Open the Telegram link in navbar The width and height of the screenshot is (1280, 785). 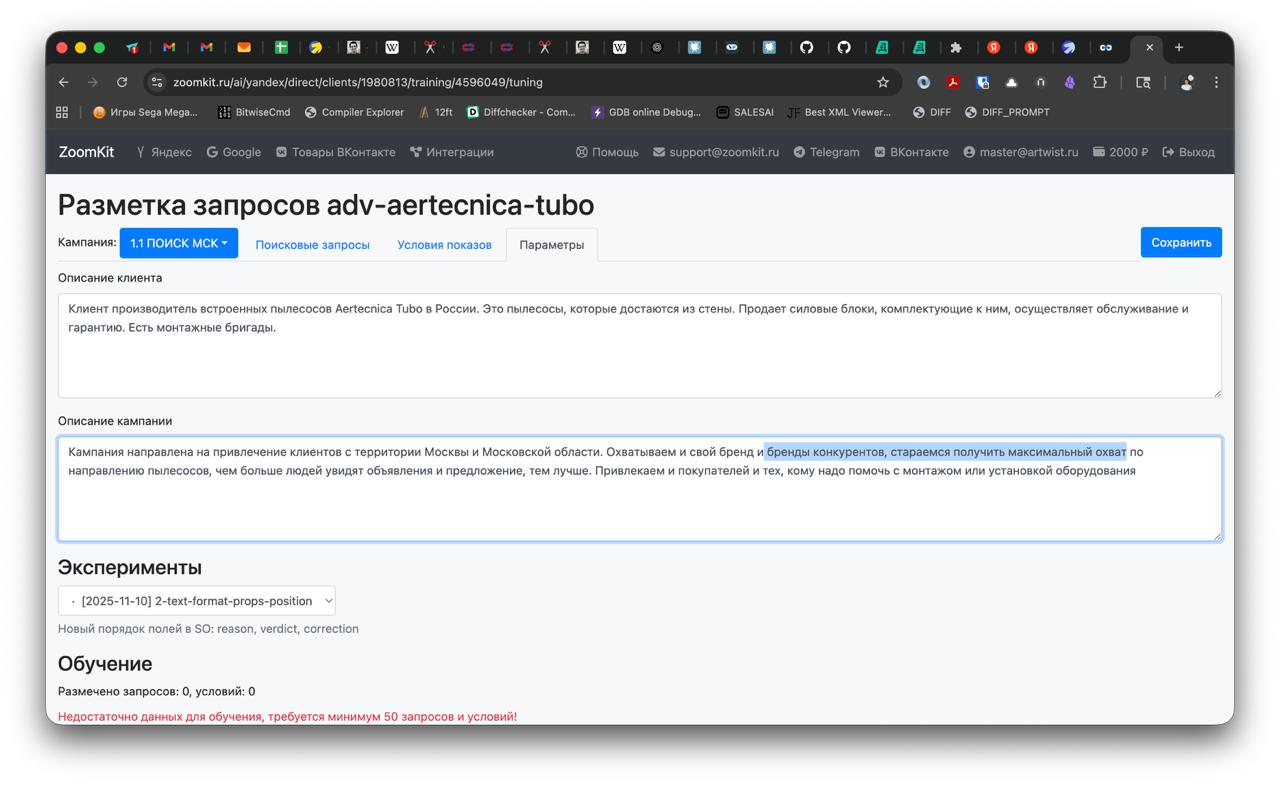point(827,152)
